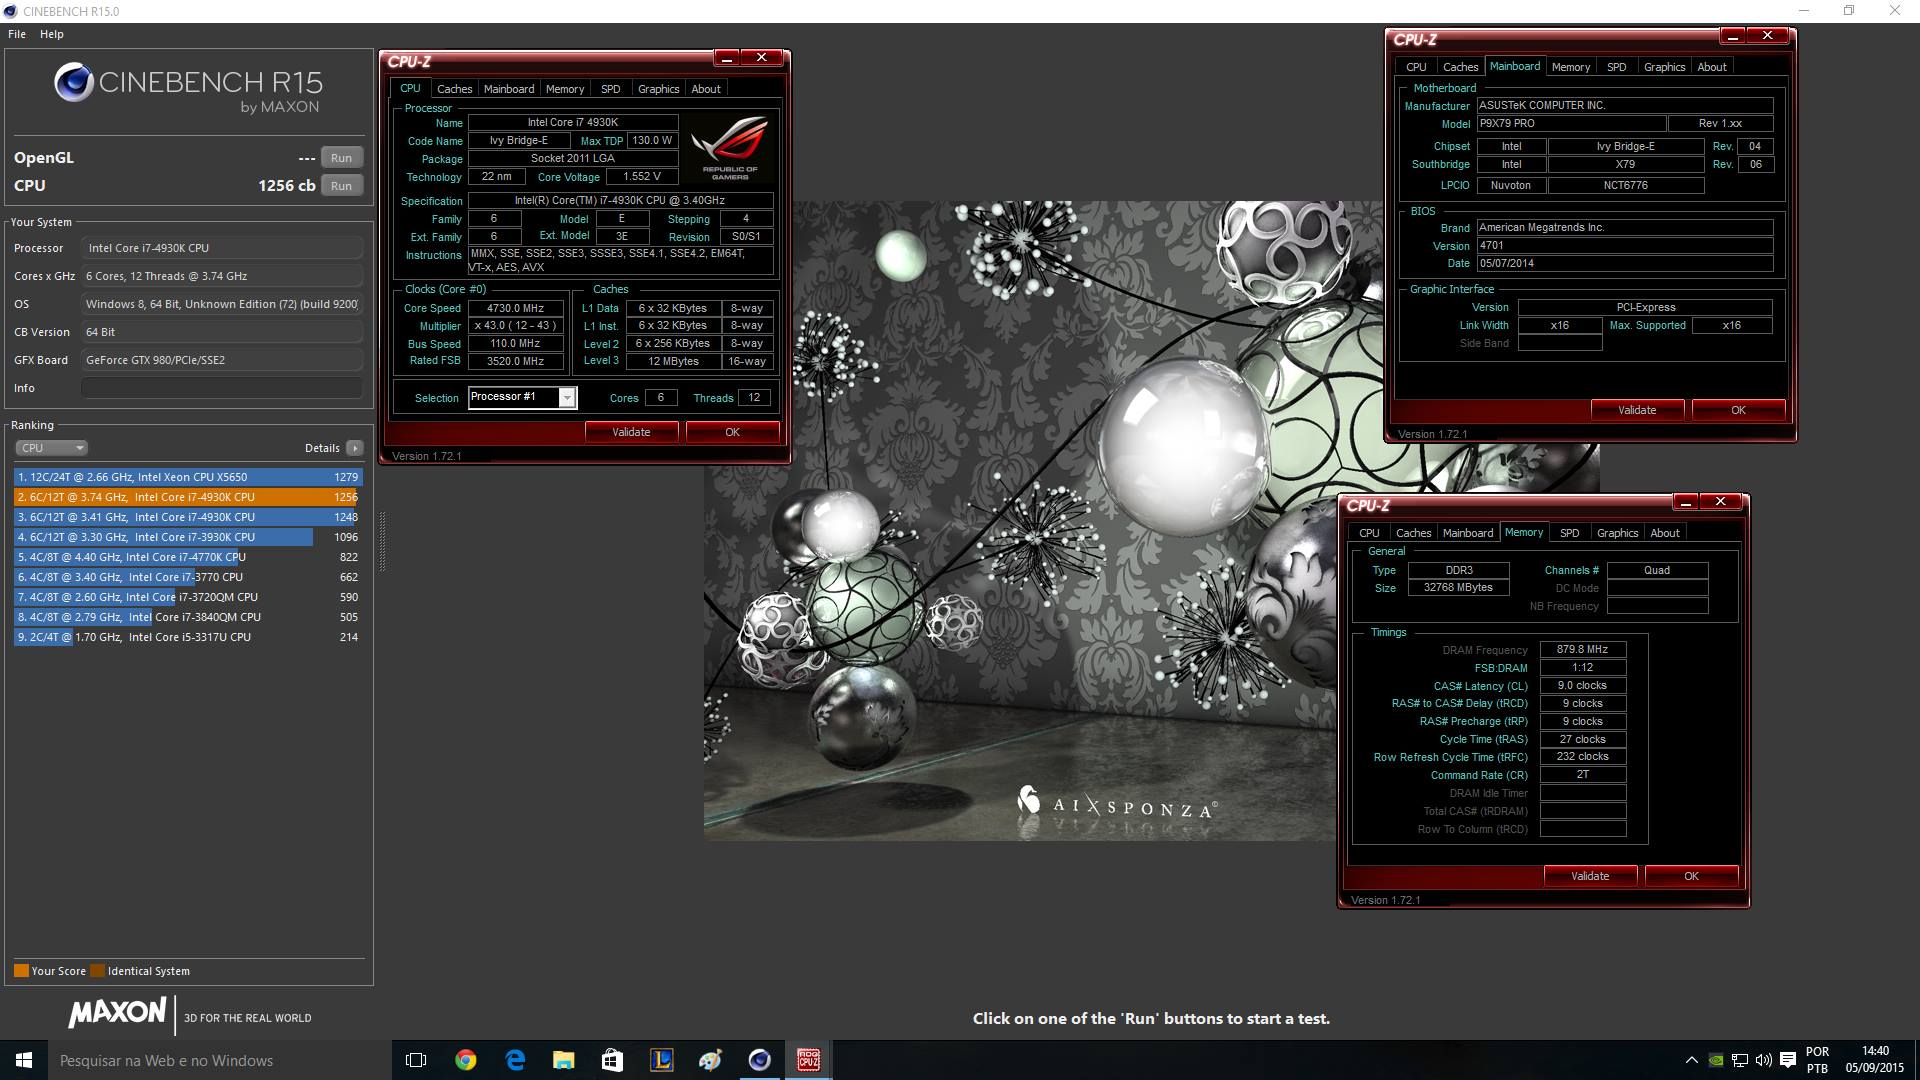1920x1080 pixels.
Task: Open the CPU ranking dropdown
Action: (52, 448)
